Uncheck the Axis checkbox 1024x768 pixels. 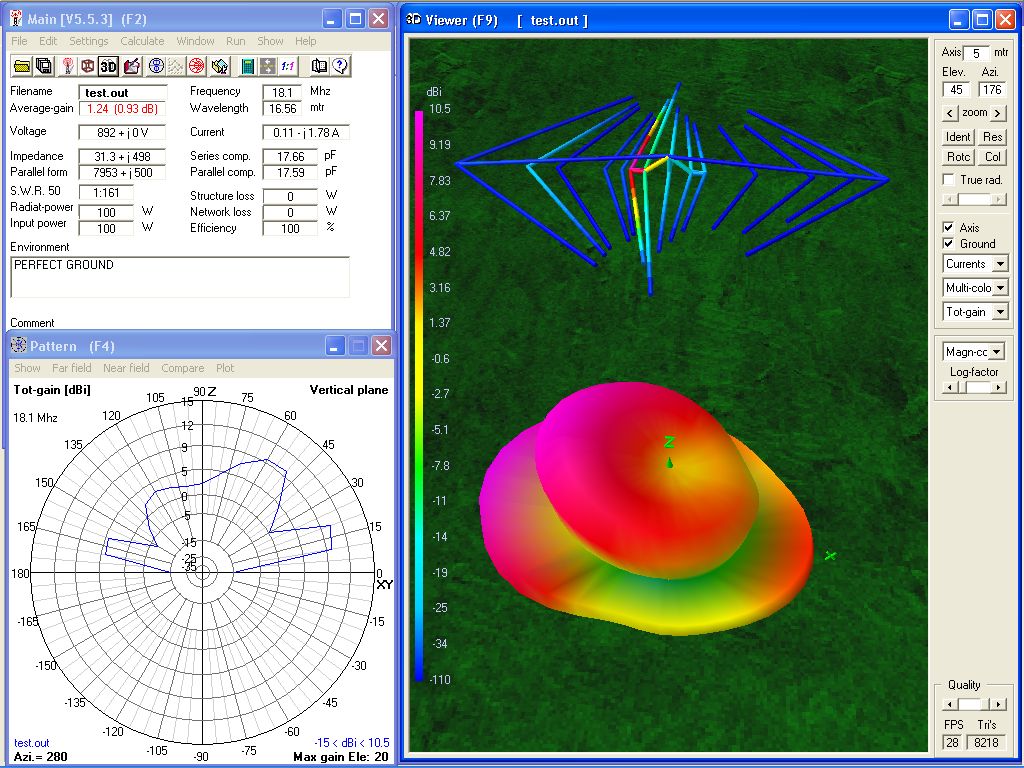[949, 228]
